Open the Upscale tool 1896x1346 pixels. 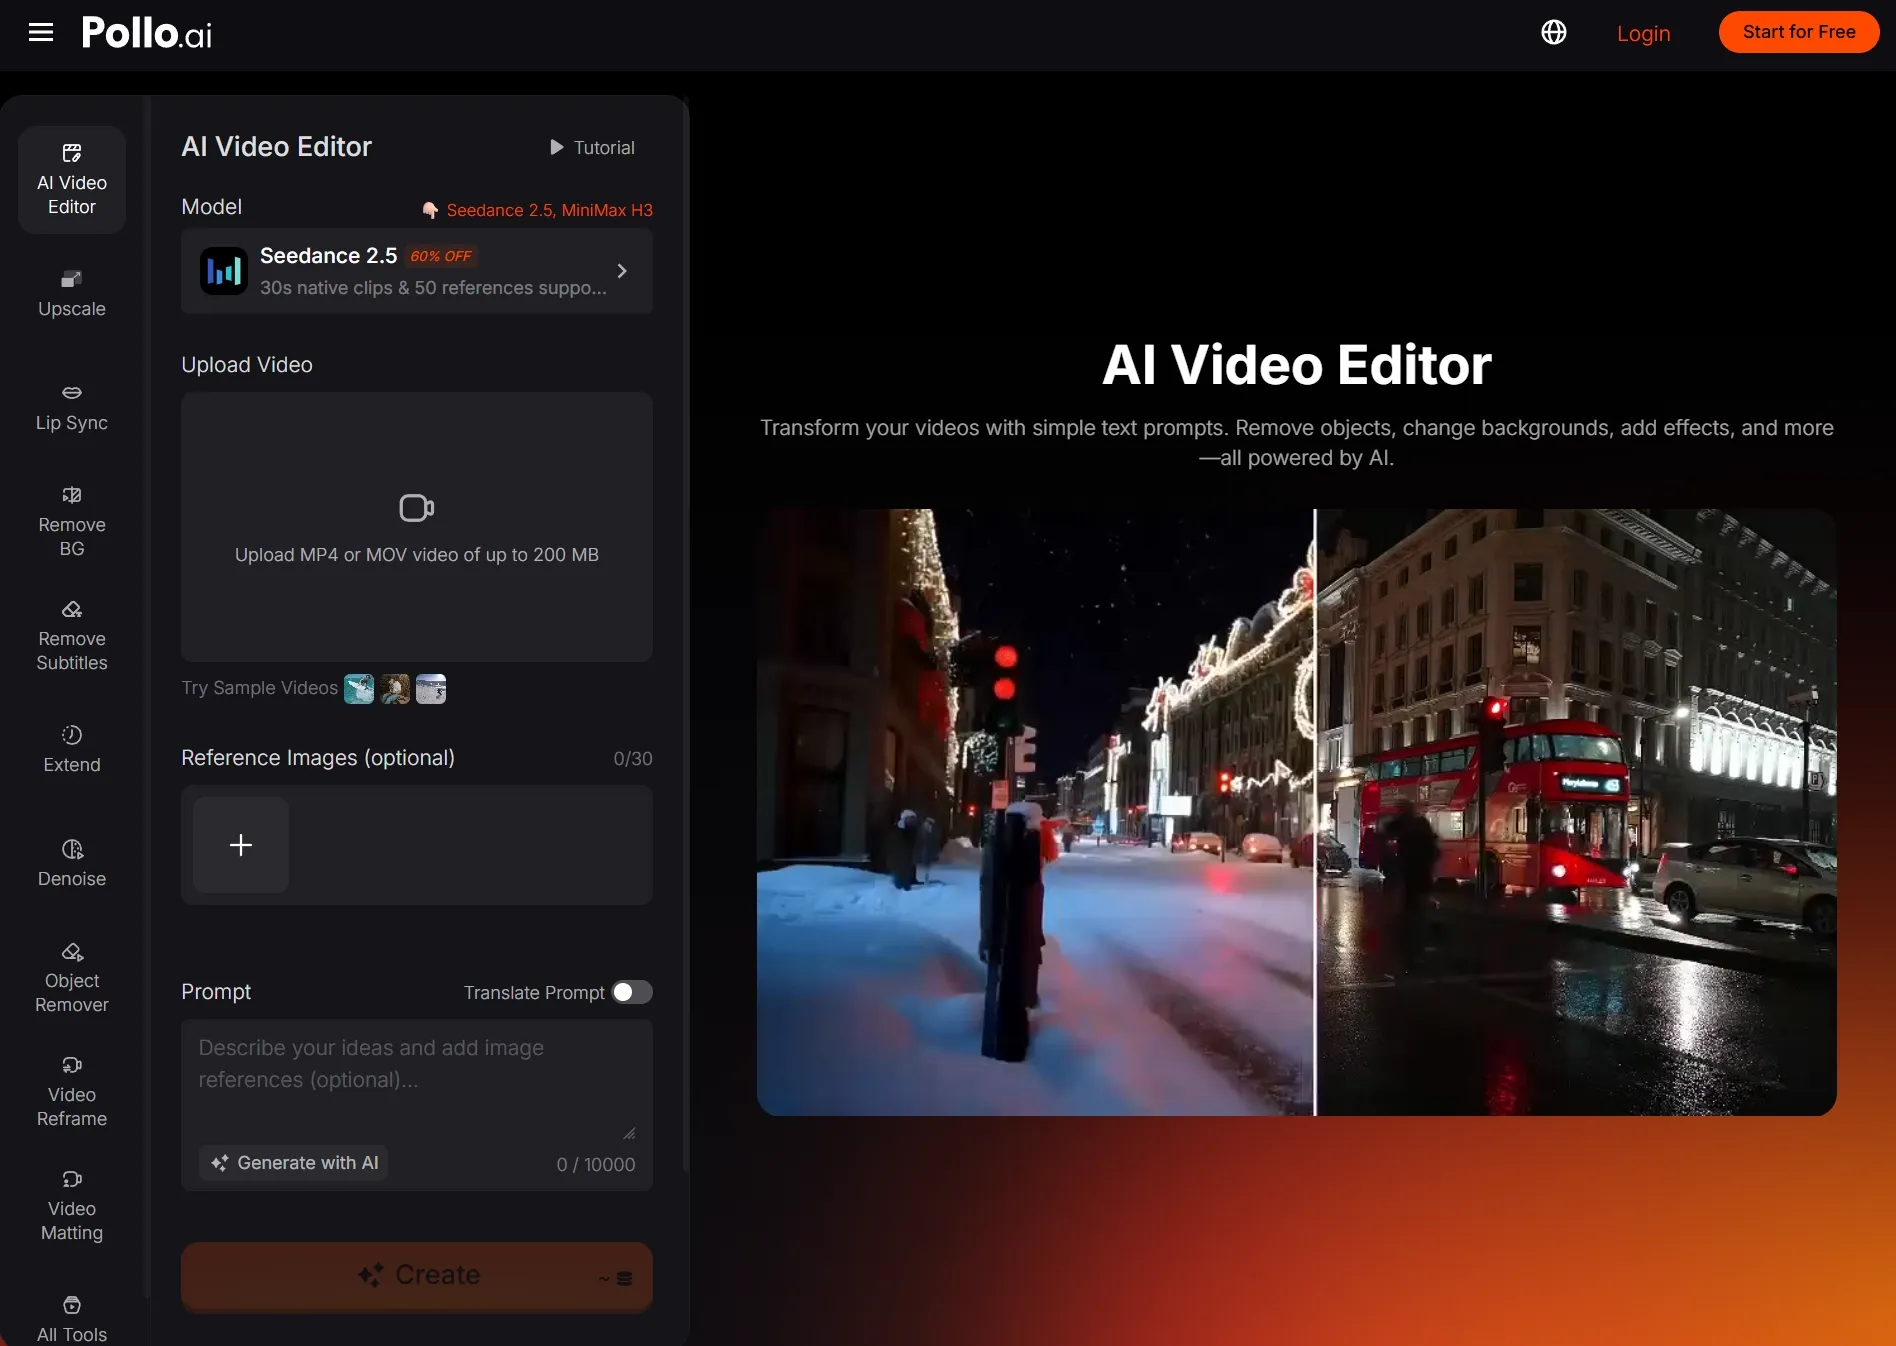coord(72,294)
